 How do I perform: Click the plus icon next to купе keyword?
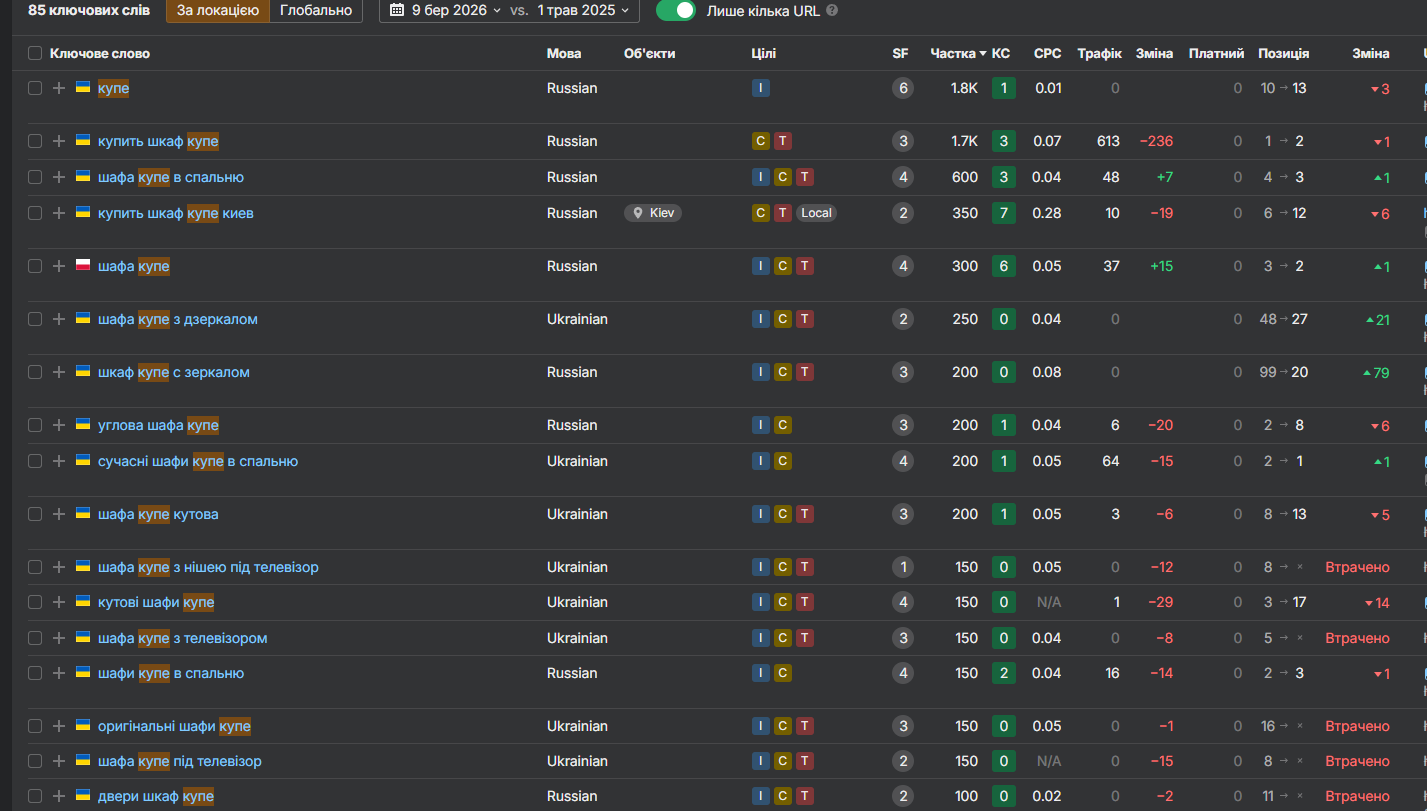pos(58,88)
